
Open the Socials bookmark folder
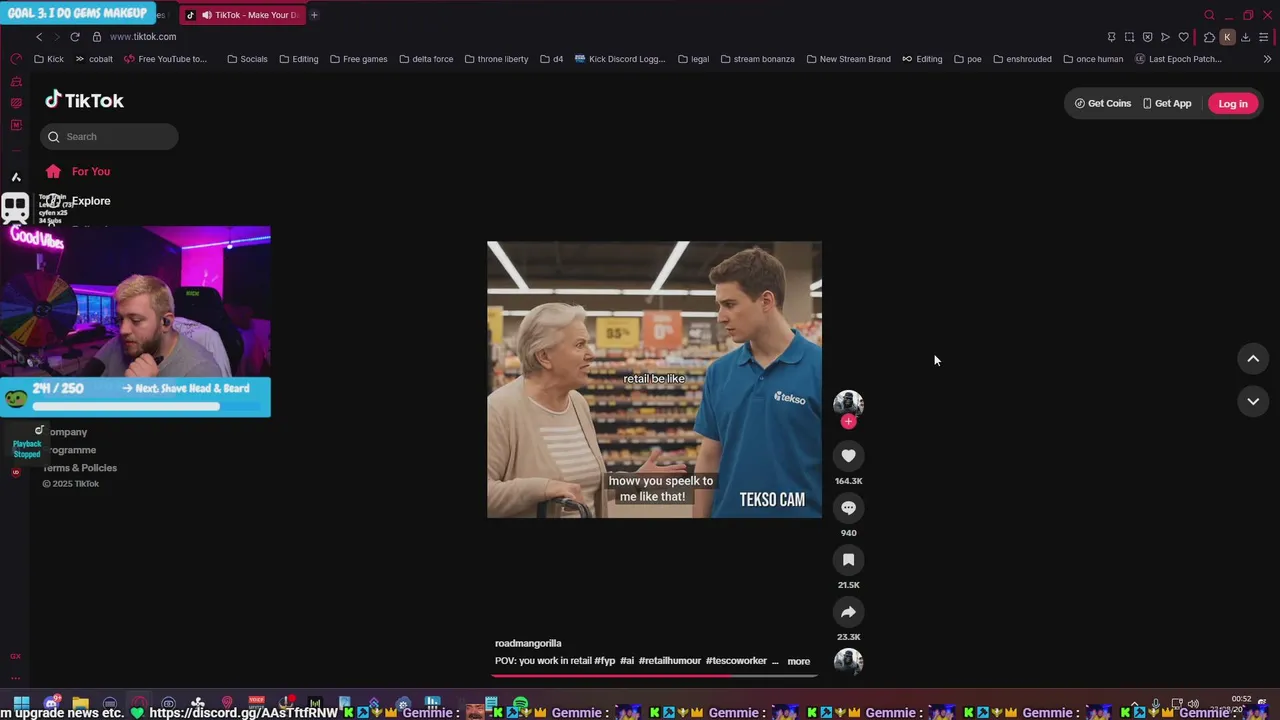tap(247, 59)
